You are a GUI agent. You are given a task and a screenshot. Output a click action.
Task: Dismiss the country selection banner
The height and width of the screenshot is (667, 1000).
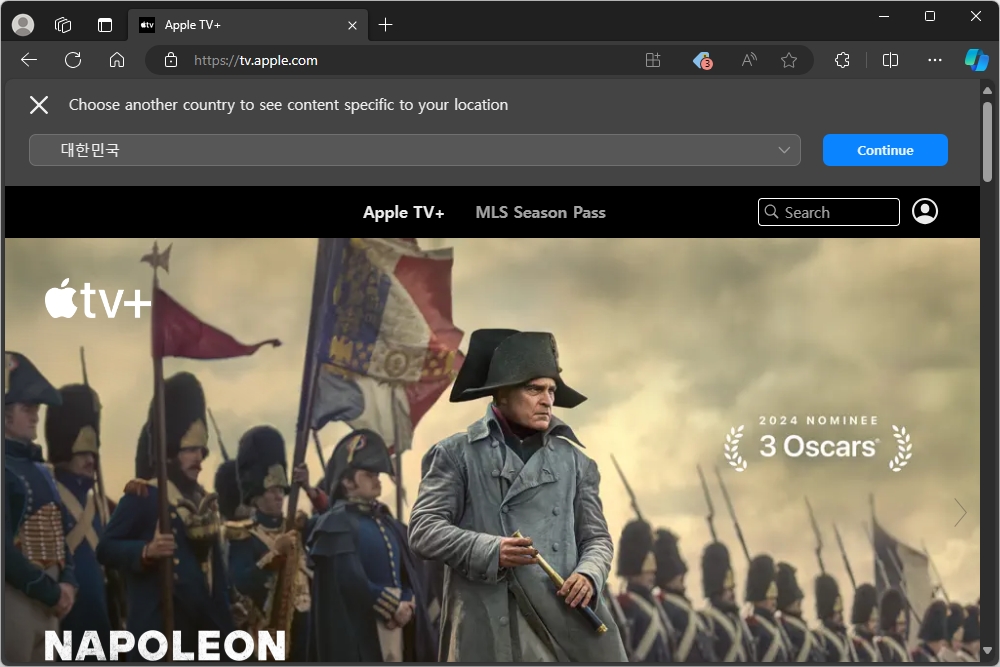[39, 105]
